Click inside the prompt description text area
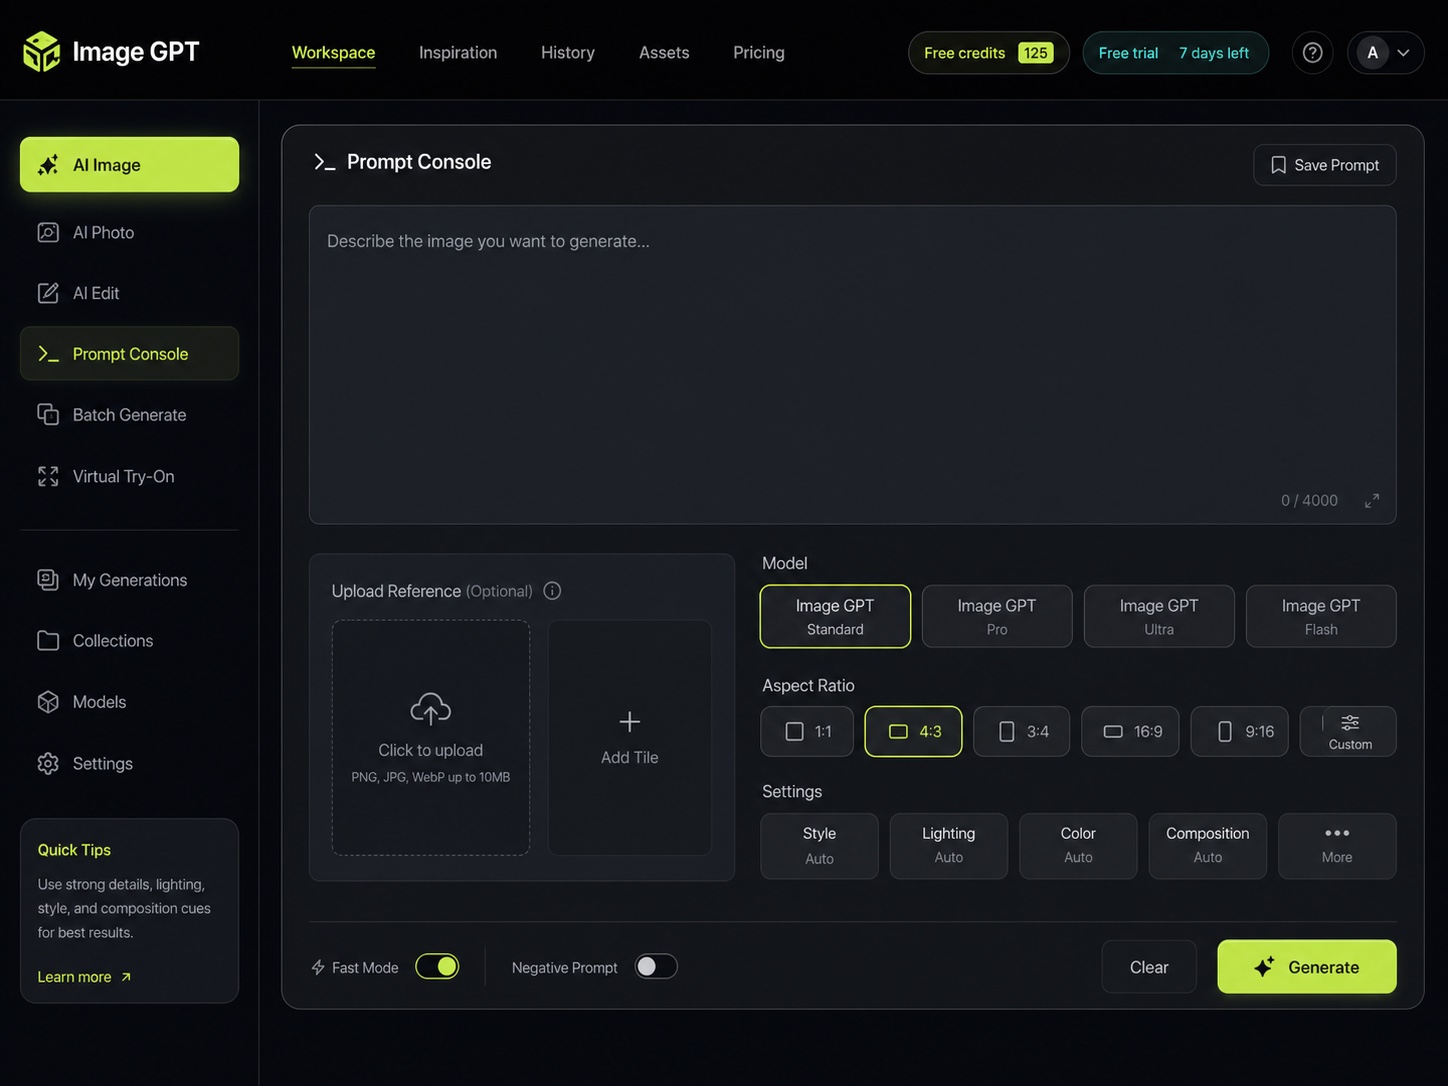This screenshot has width=1448, height=1086. 852,365
